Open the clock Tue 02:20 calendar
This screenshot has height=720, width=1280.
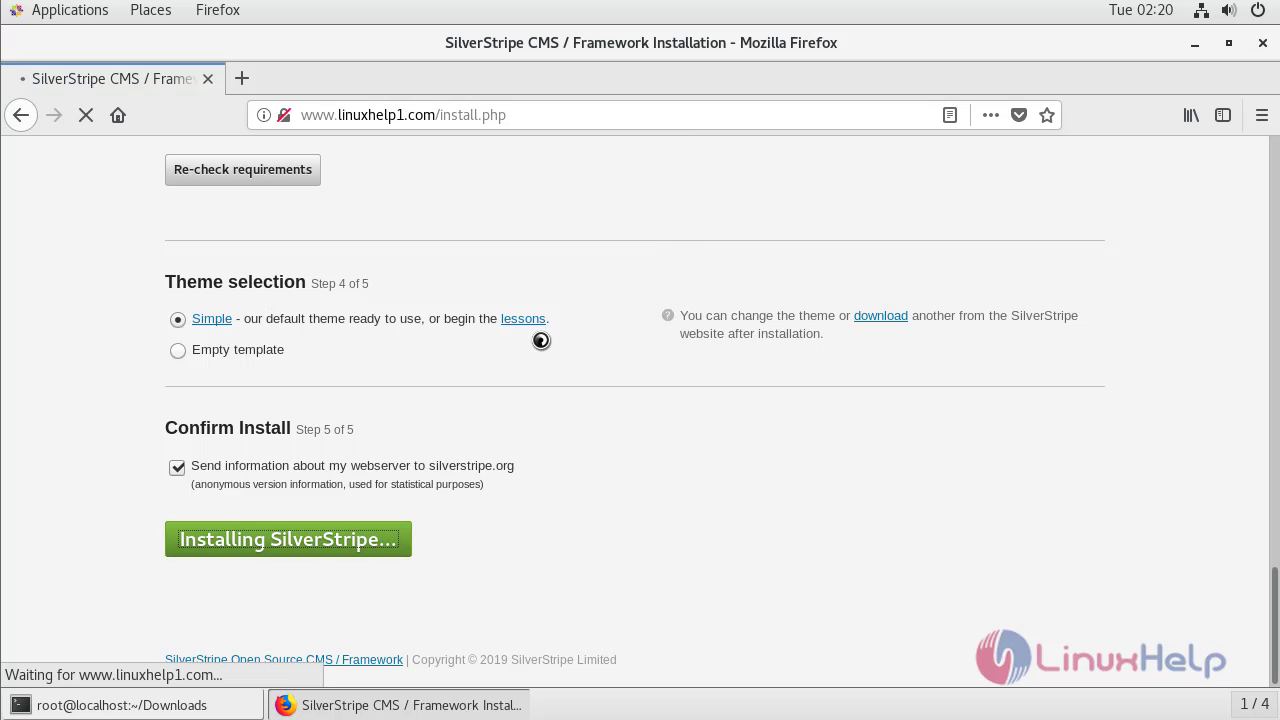tap(1140, 10)
